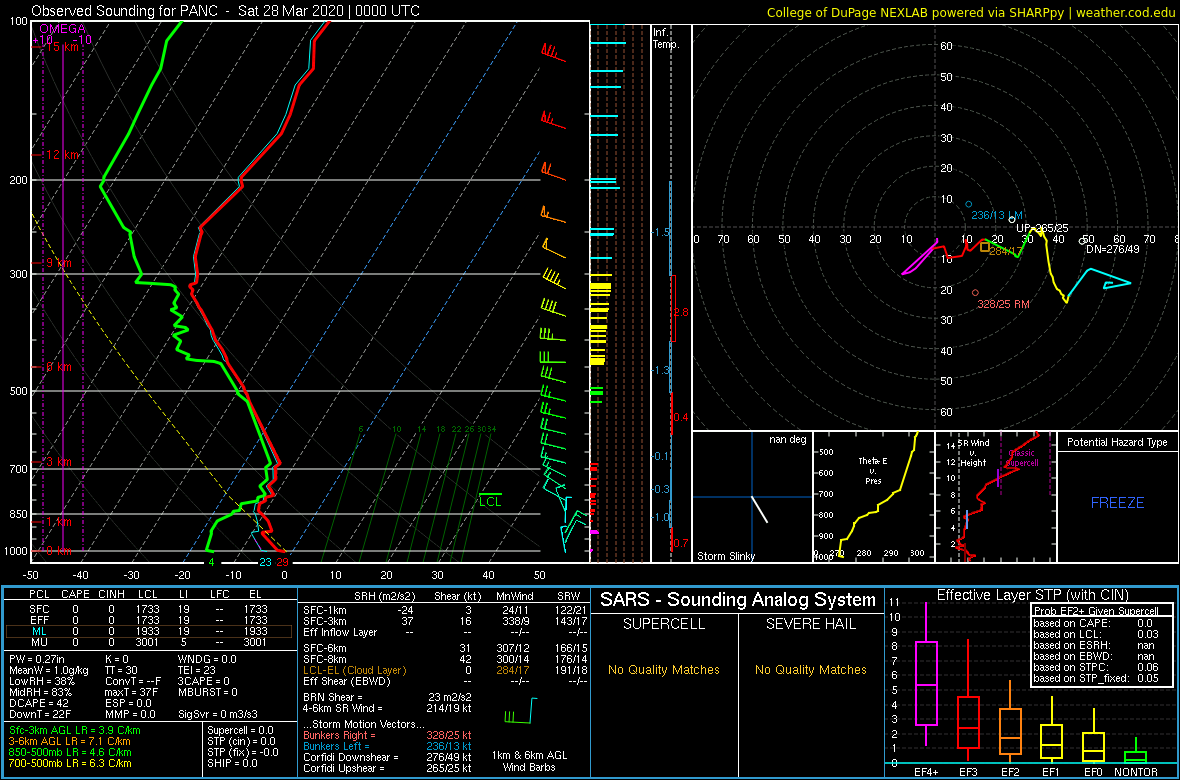
Task: Click the green surface dewpoint value 4
Action: tap(212, 562)
